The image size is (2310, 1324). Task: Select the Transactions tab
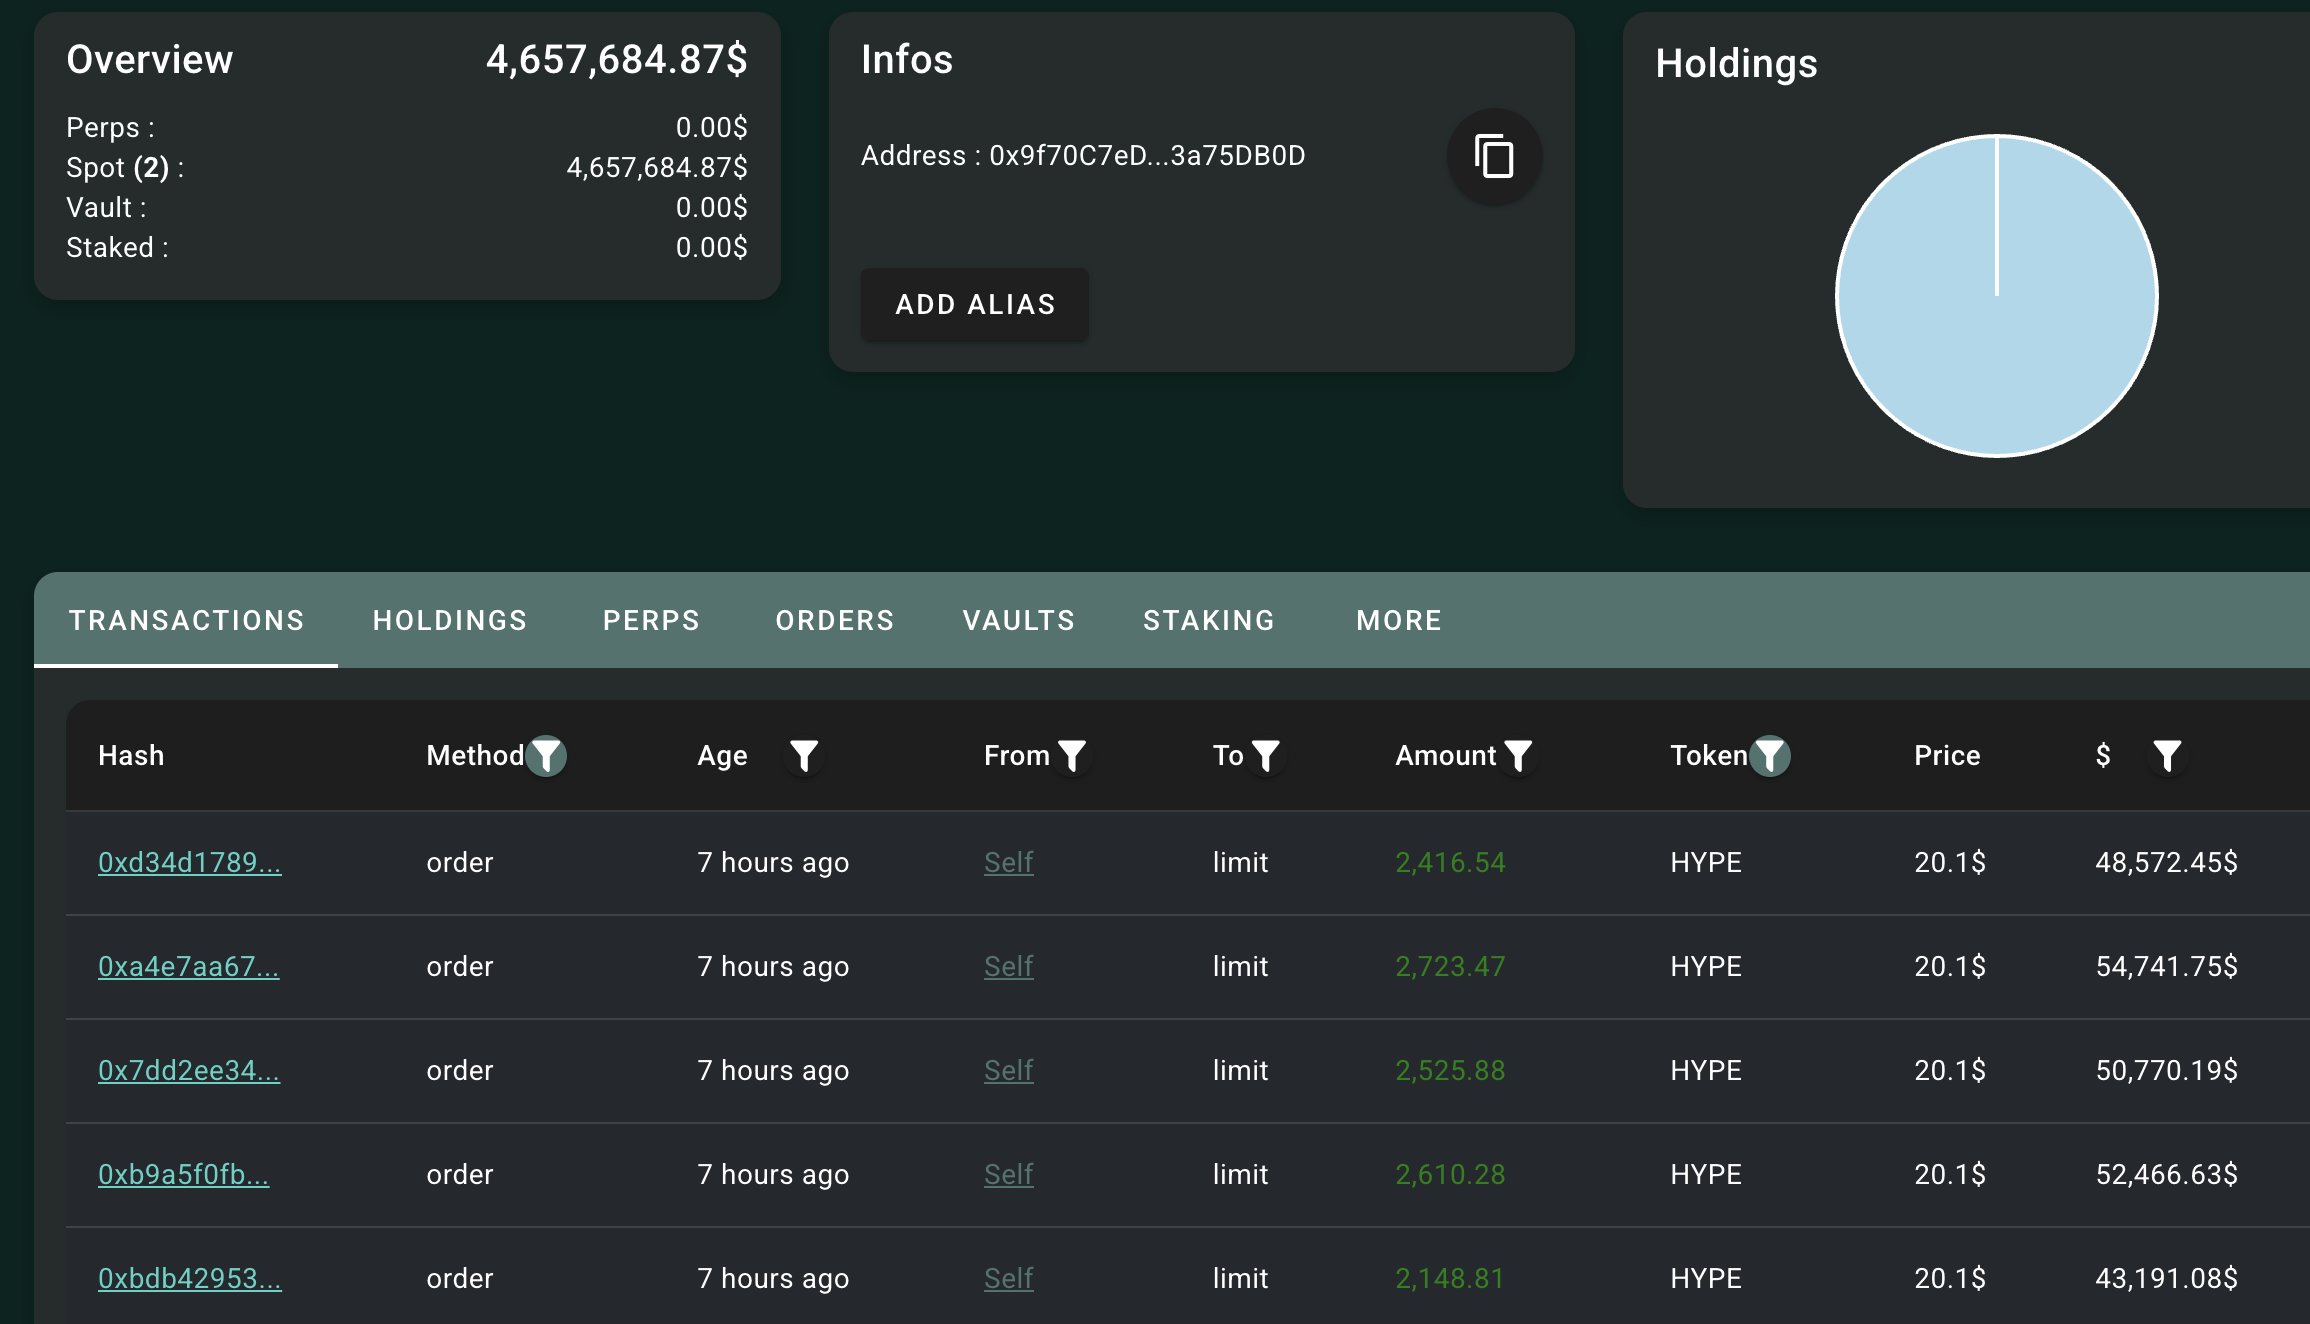pos(186,620)
